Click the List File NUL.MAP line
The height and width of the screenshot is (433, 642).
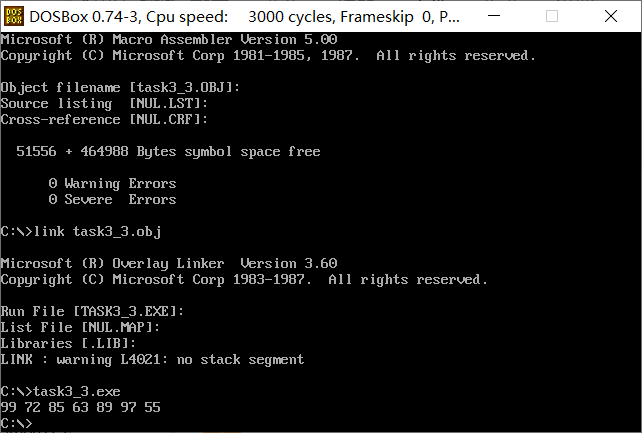pyautogui.click(x=80, y=328)
